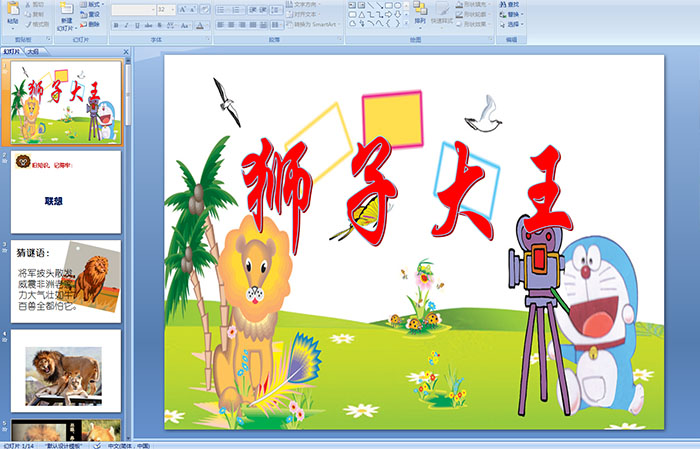Delete the current slide
Image resolution: width=700 pixels, height=449 pixels.
(90, 24)
